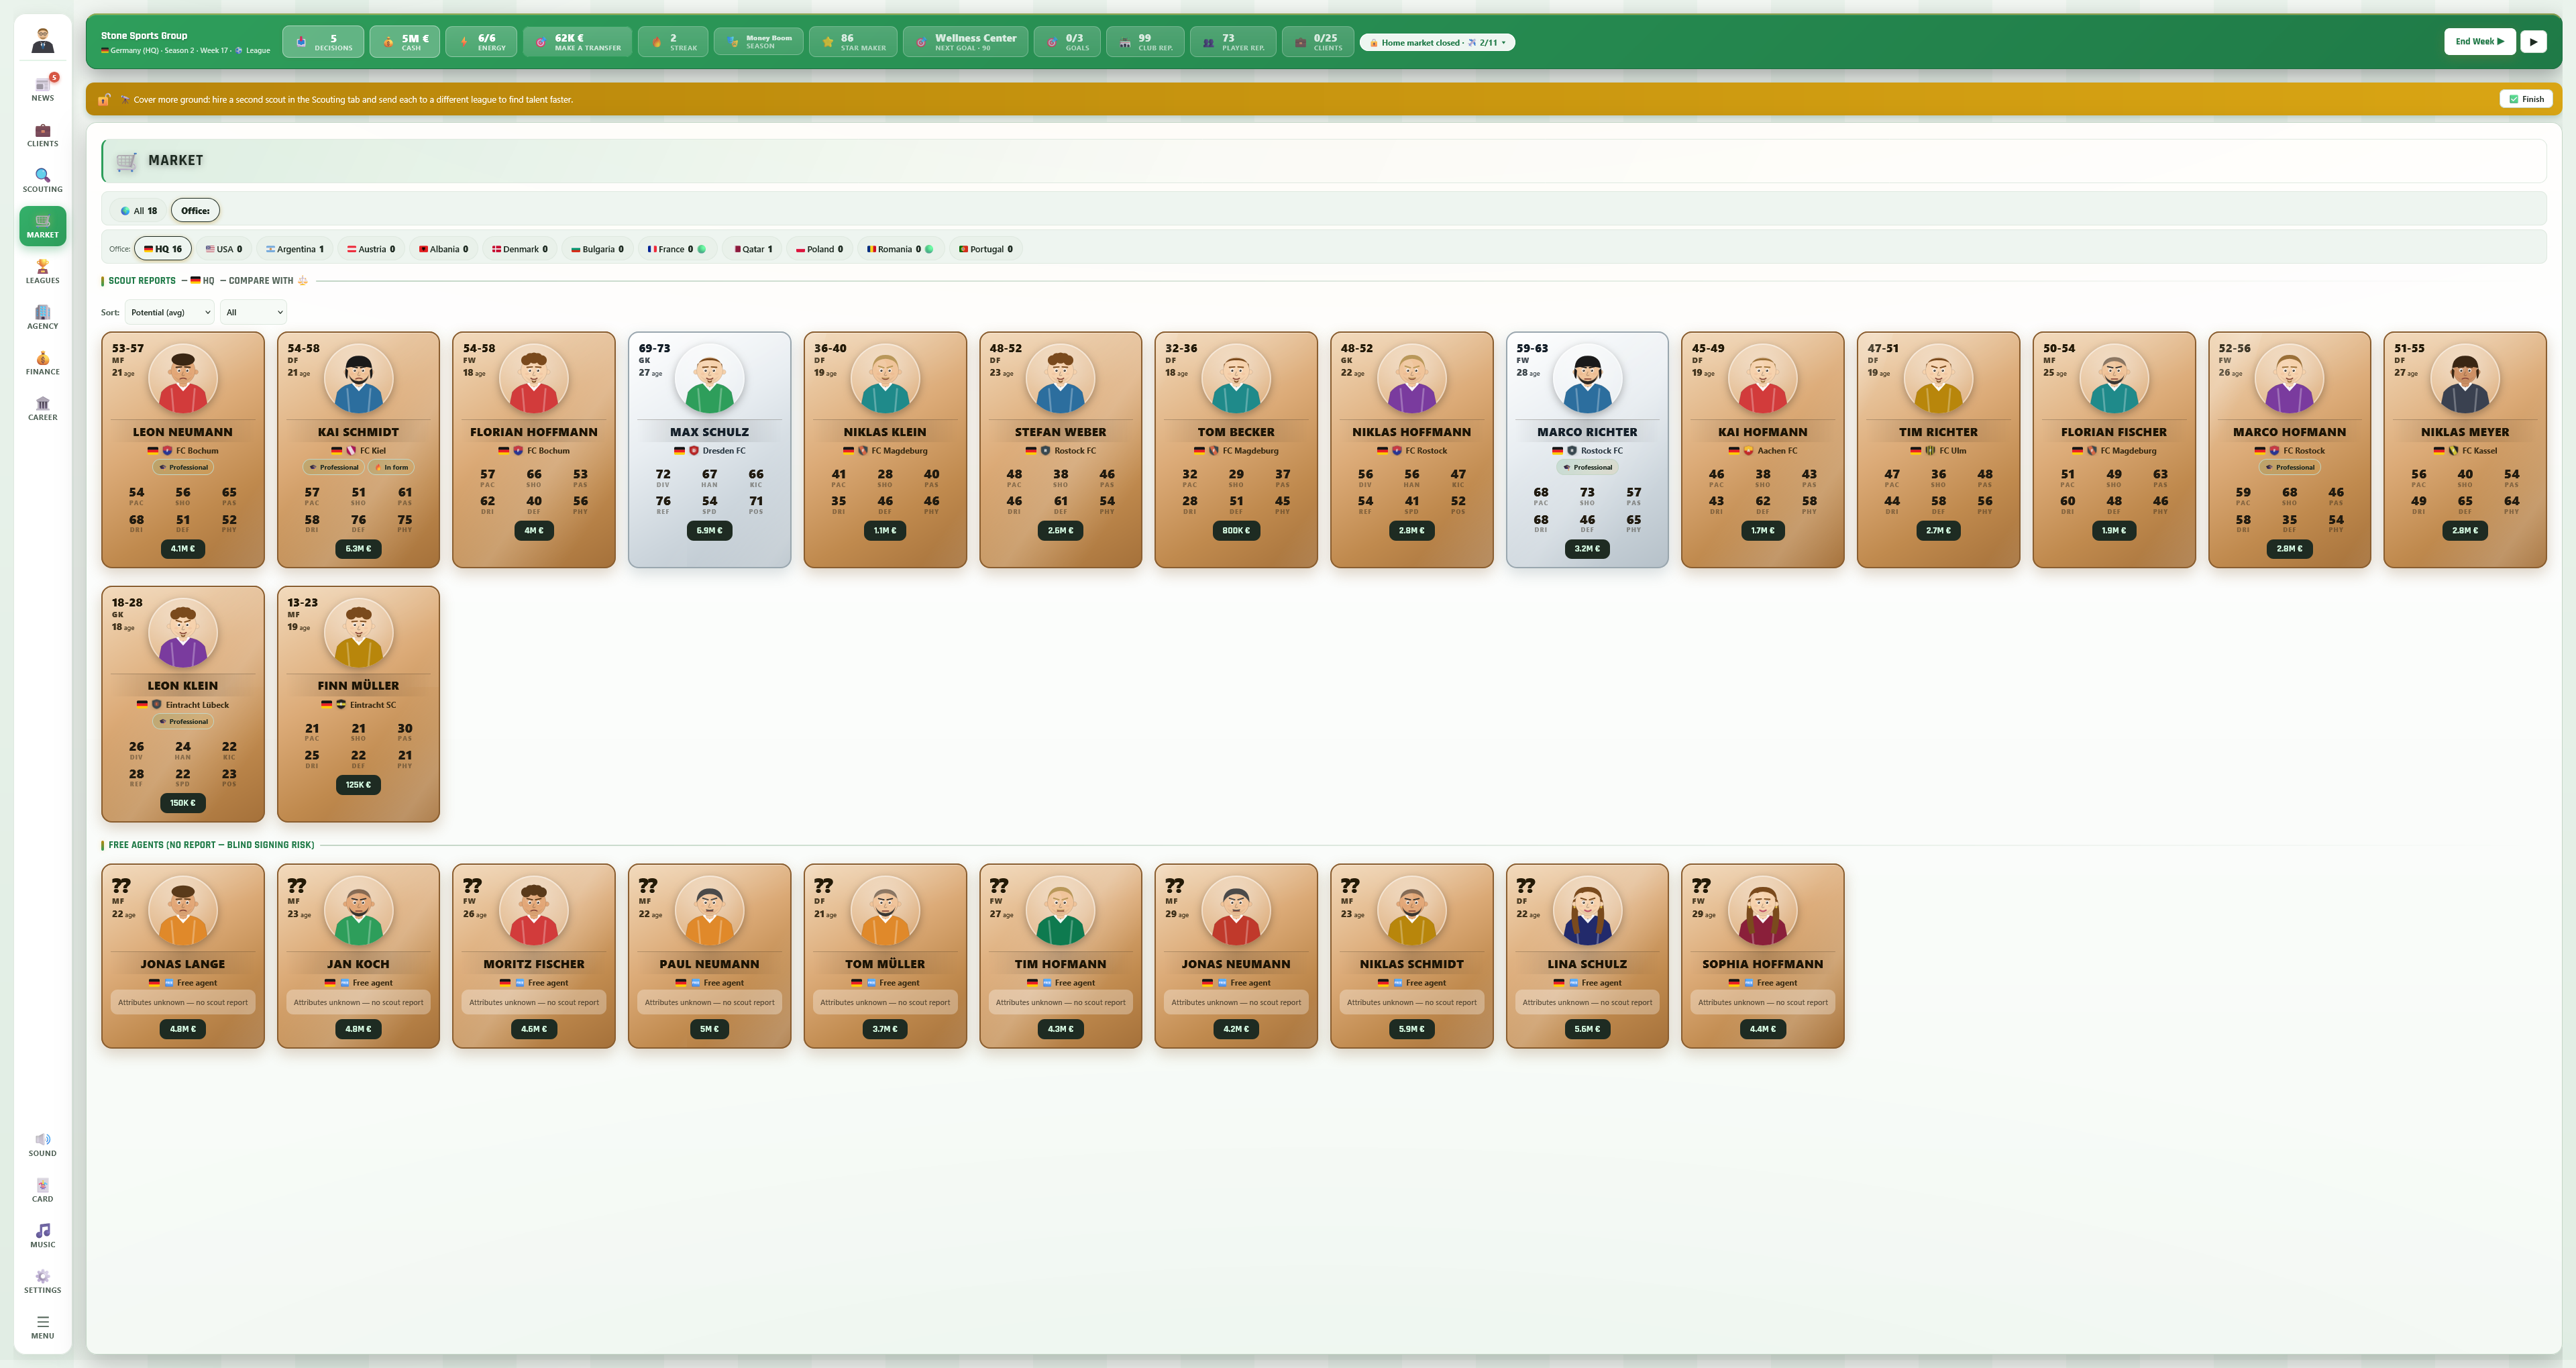Click the 99 Club Rep. chip
Image resolution: width=2576 pixels, height=1368 pixels.
point(1145,42)
